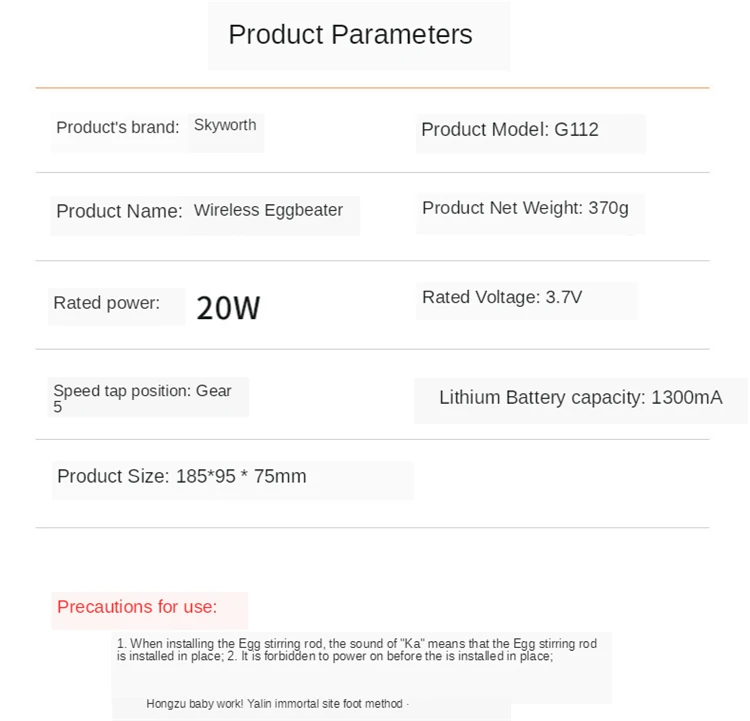This screenshot has width=750, height=721.
Task: Click the "Rated power:" label
Action: [106, 303]
